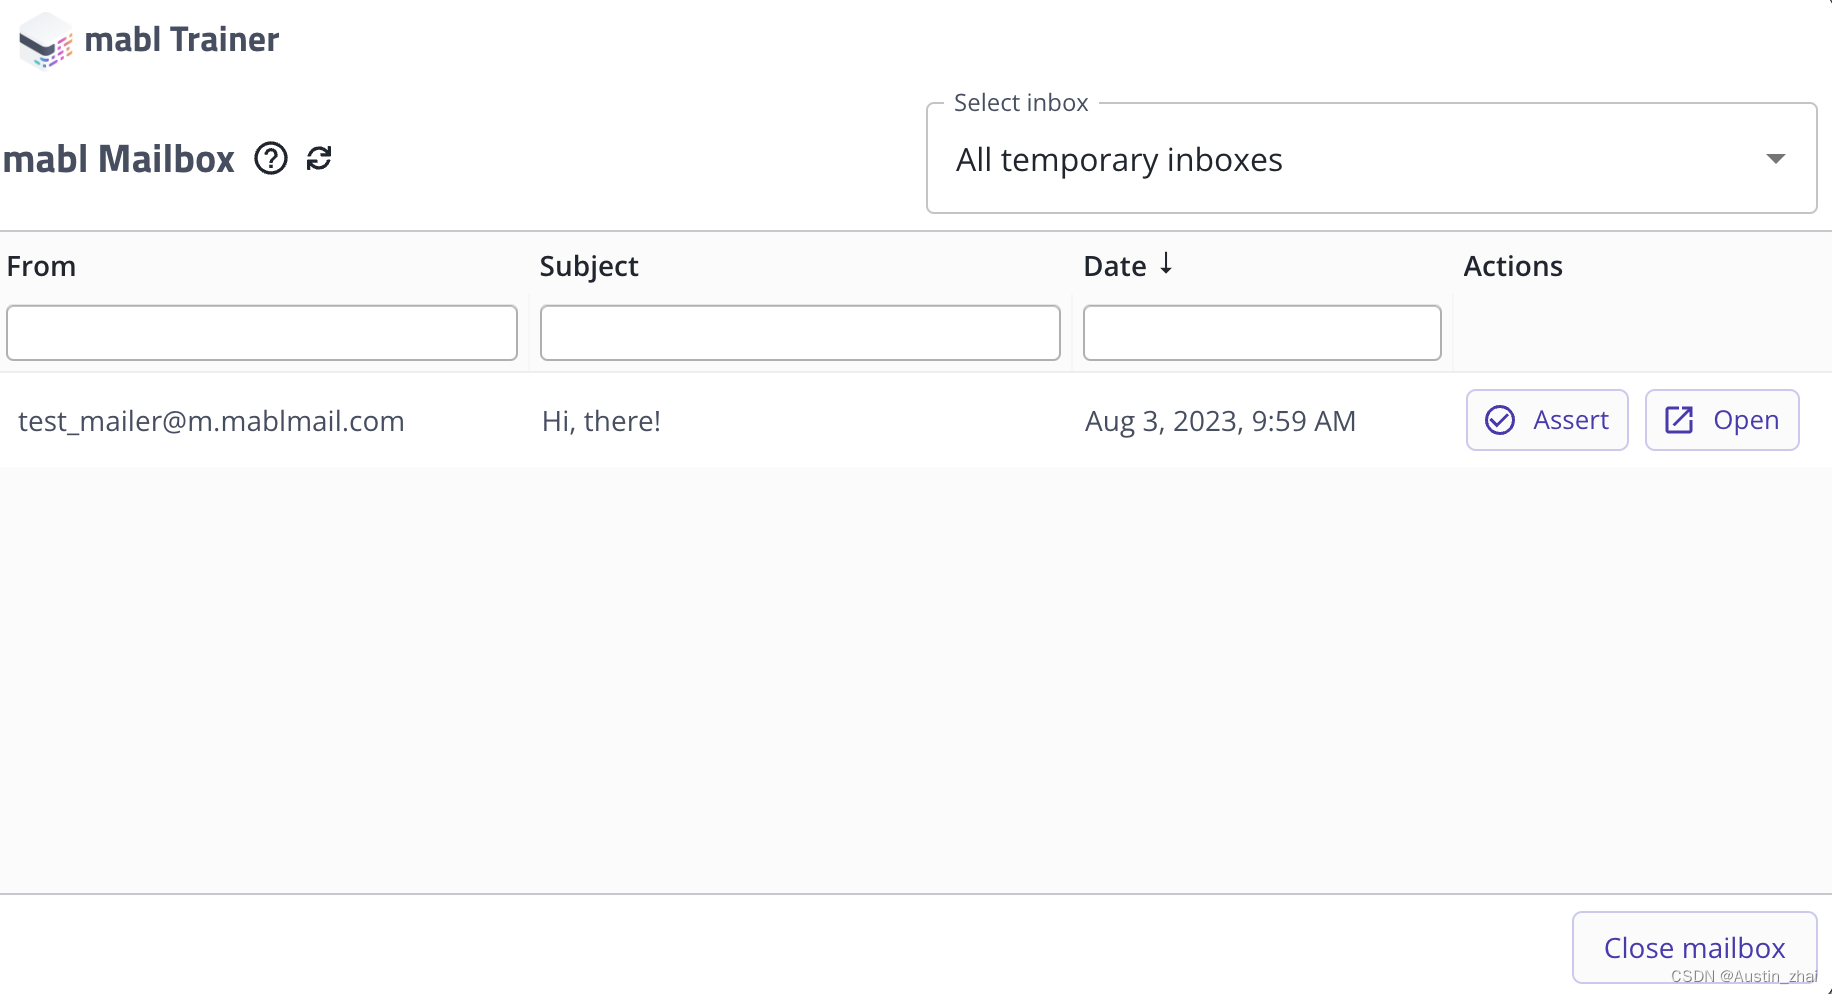Click the Aug 3, 2023 date cell
The height and width of the screenshot is (994, 1832).
(1220, 421)
